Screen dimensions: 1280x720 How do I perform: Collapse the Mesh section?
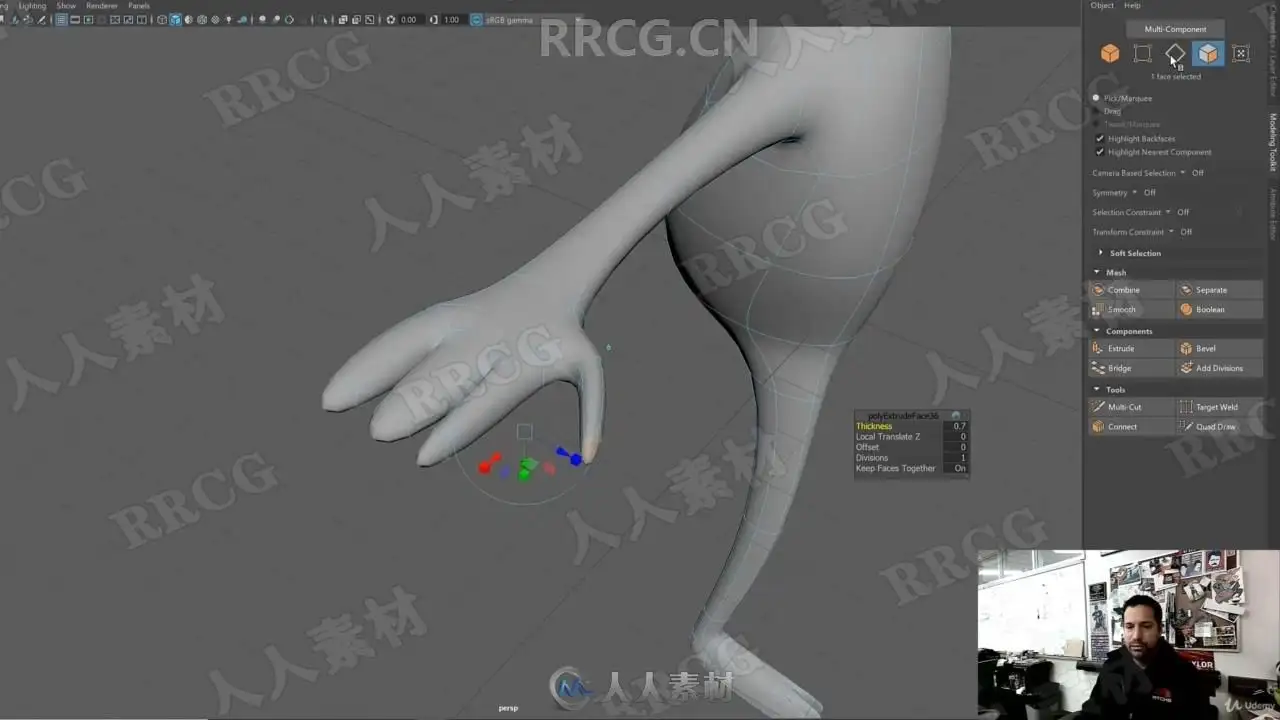click(x=1097, y=272)
